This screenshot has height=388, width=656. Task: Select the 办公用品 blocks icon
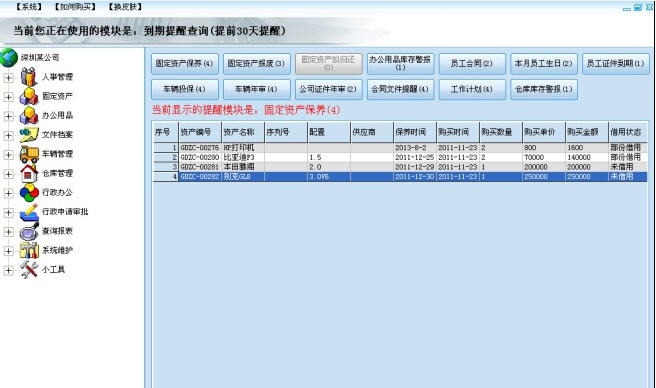(29, 116)
